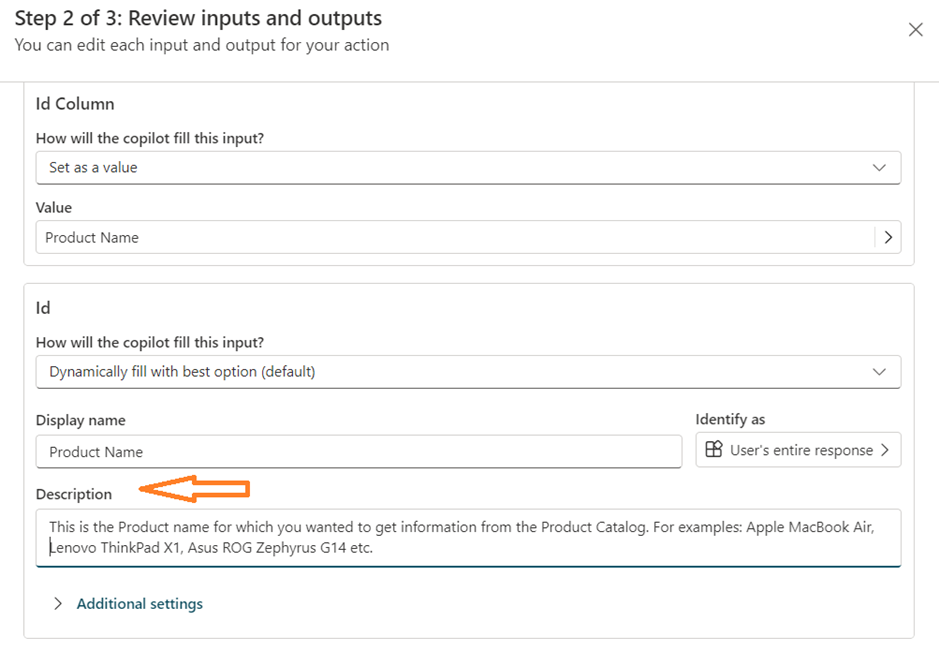Click the right arrow in the Value field

(887, 237)
